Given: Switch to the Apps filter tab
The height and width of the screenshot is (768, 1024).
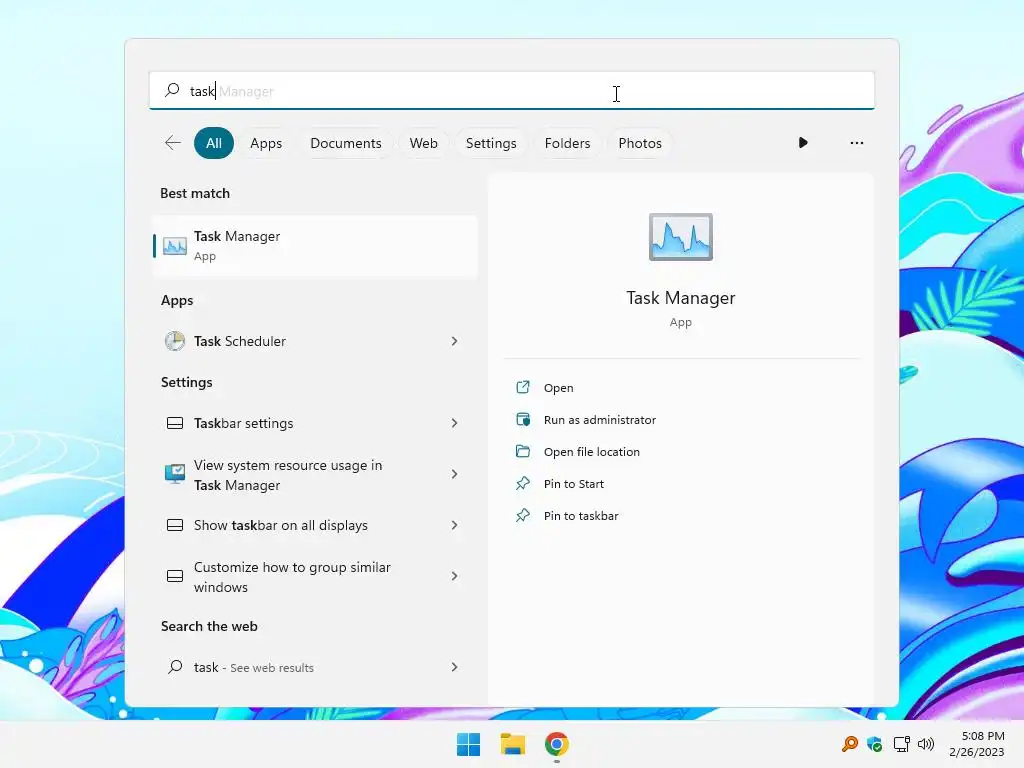Looking at the screenshot, I should point(266,143).
